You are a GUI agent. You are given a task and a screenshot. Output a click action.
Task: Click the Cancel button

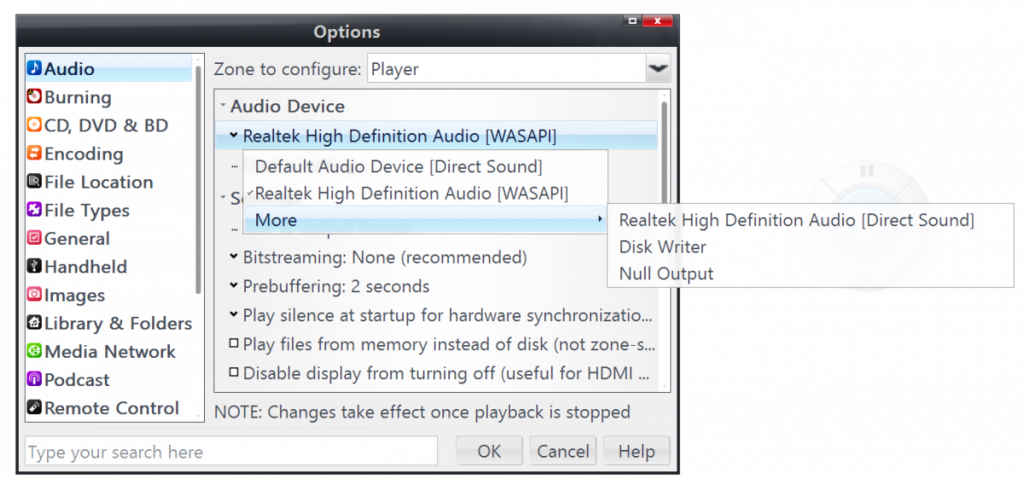pyautogui.click(x=563, y=451)
